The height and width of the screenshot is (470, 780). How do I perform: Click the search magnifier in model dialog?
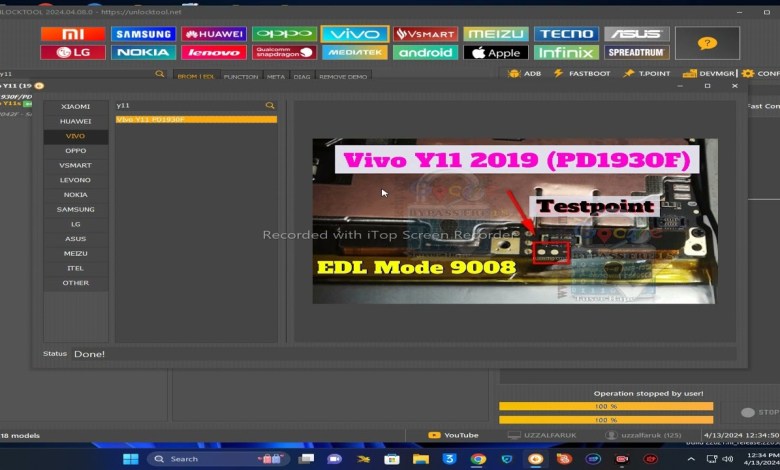[269, 105]
